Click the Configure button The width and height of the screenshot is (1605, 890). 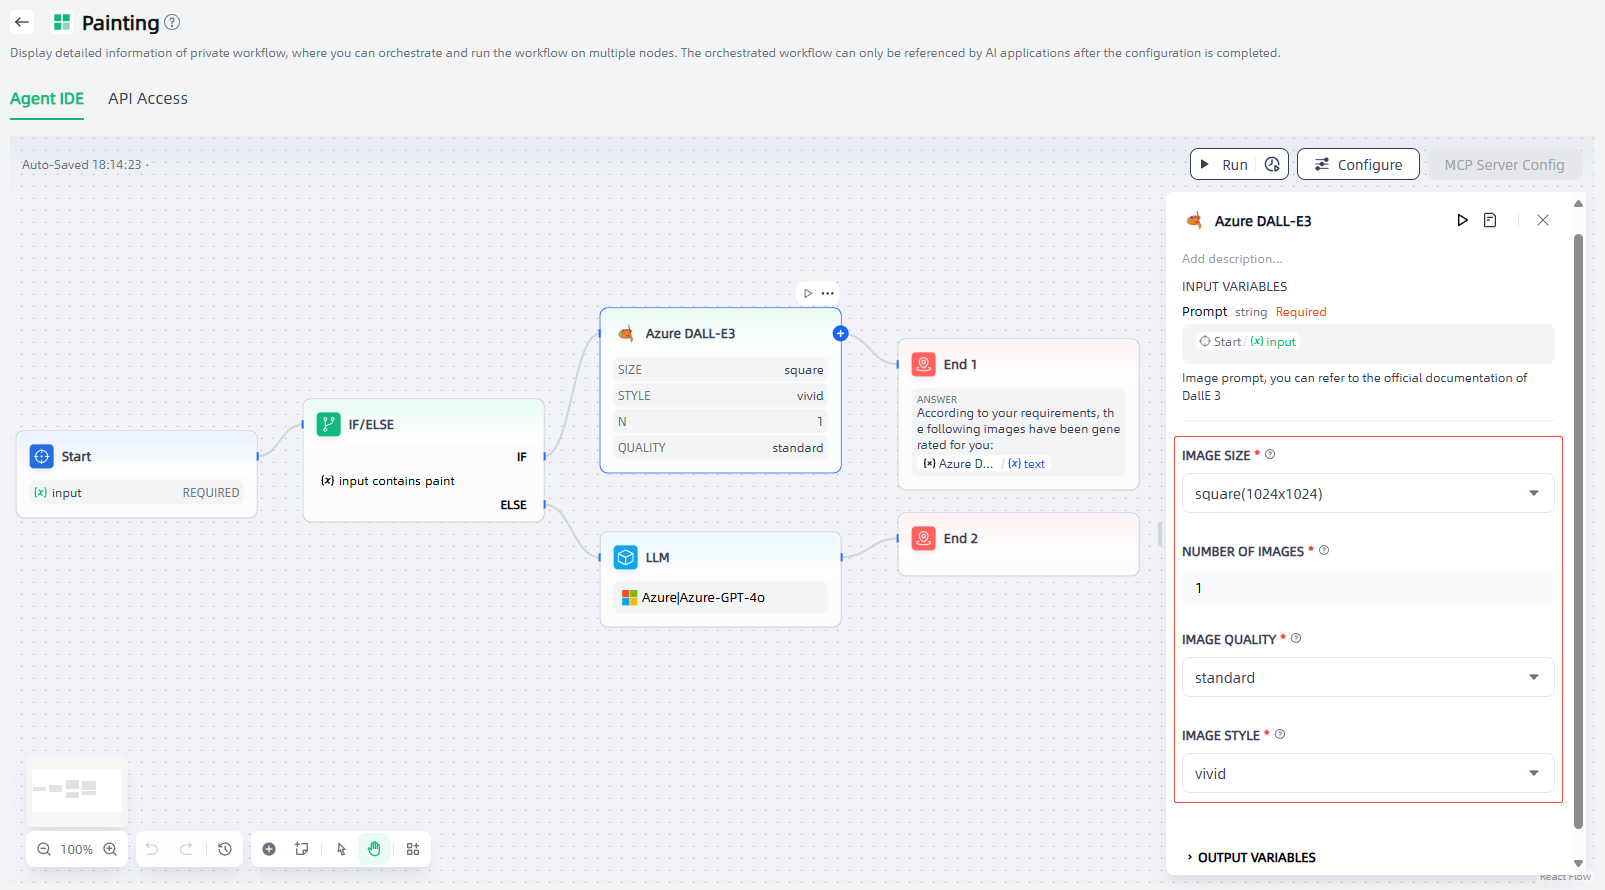(x=1358, y=164)
